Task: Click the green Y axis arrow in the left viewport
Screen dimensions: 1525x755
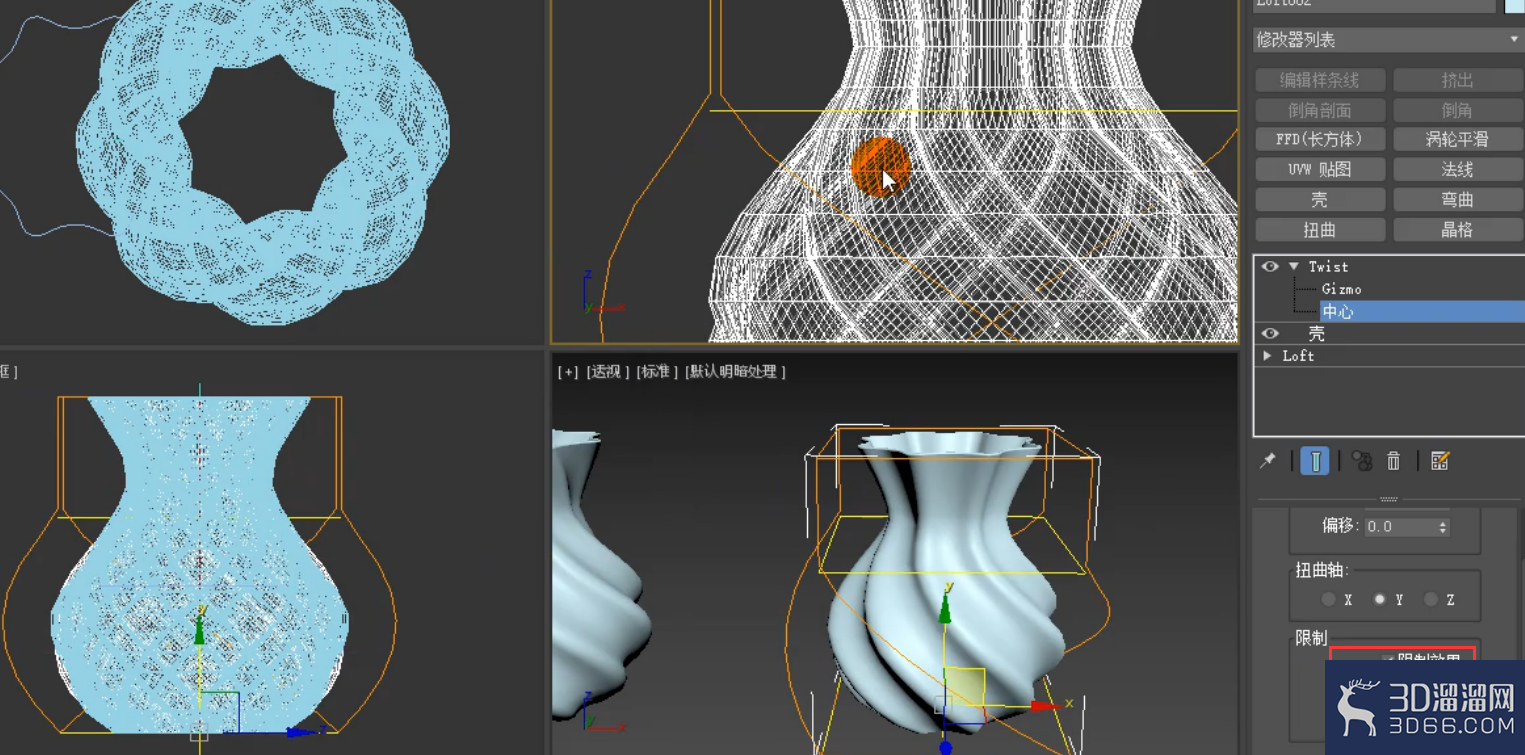Action: 200,630
